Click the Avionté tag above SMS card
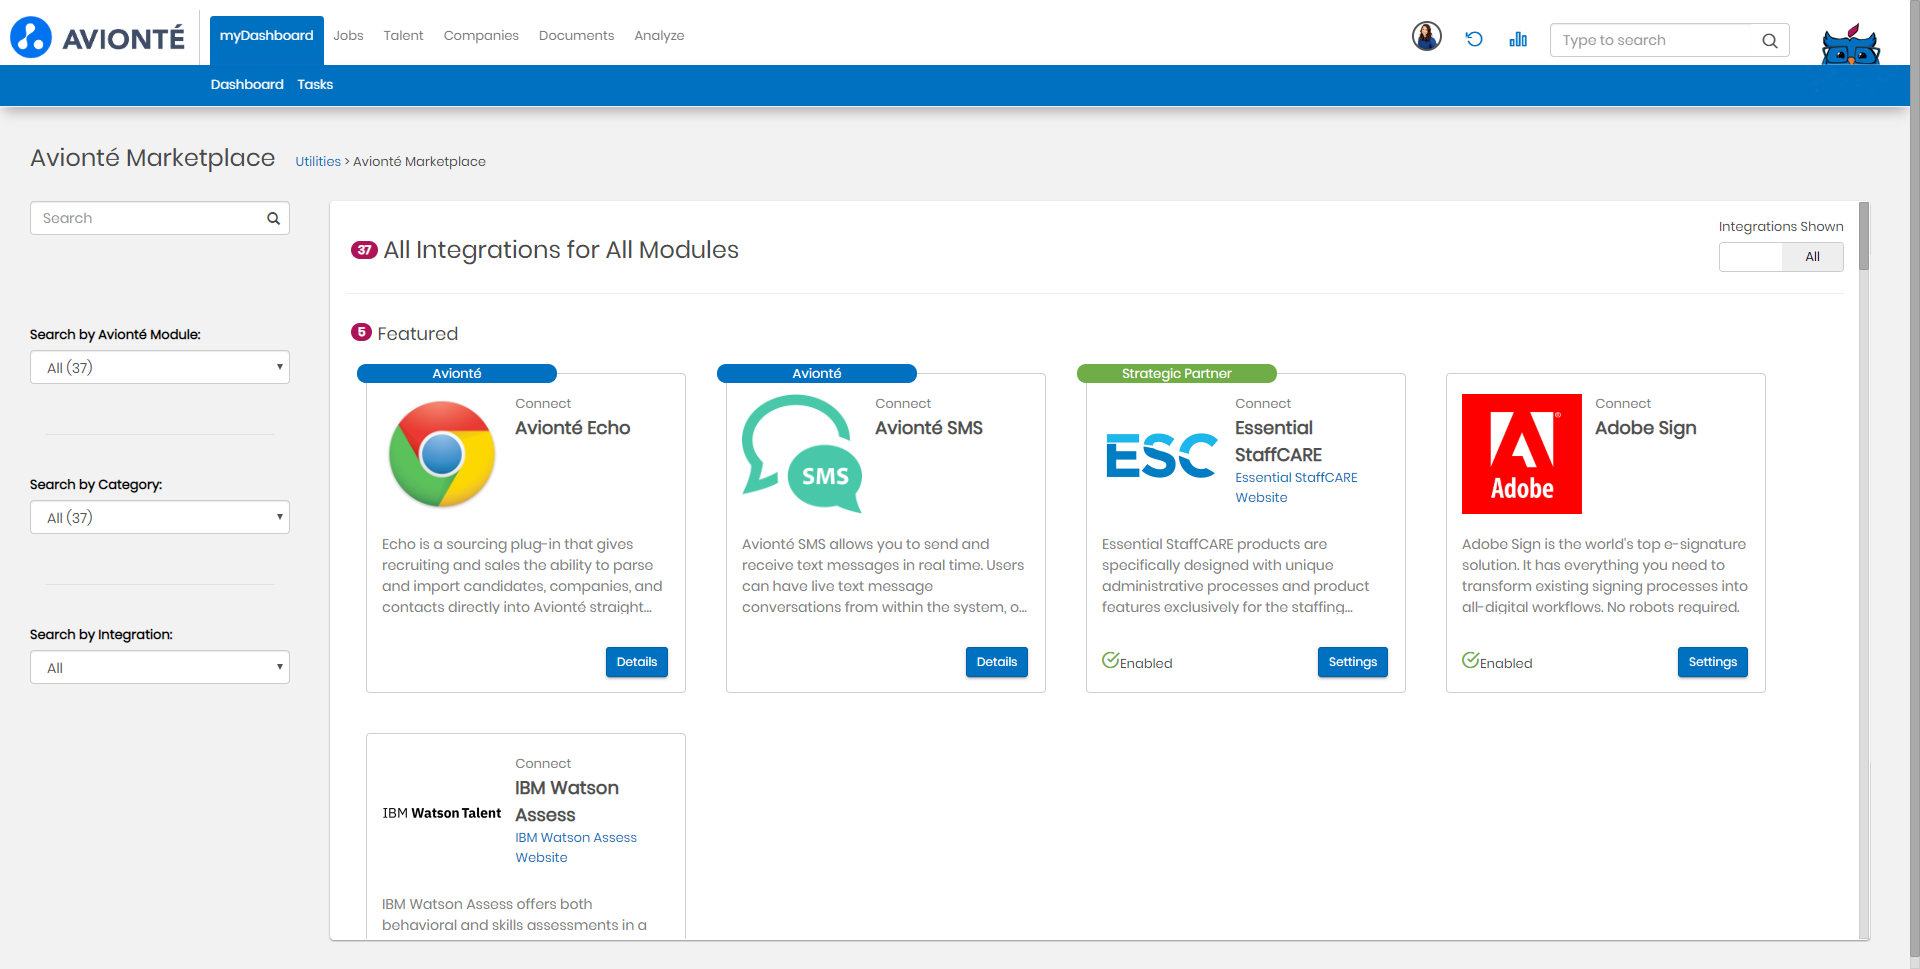 pyautogui.click(x=817, y=374)
